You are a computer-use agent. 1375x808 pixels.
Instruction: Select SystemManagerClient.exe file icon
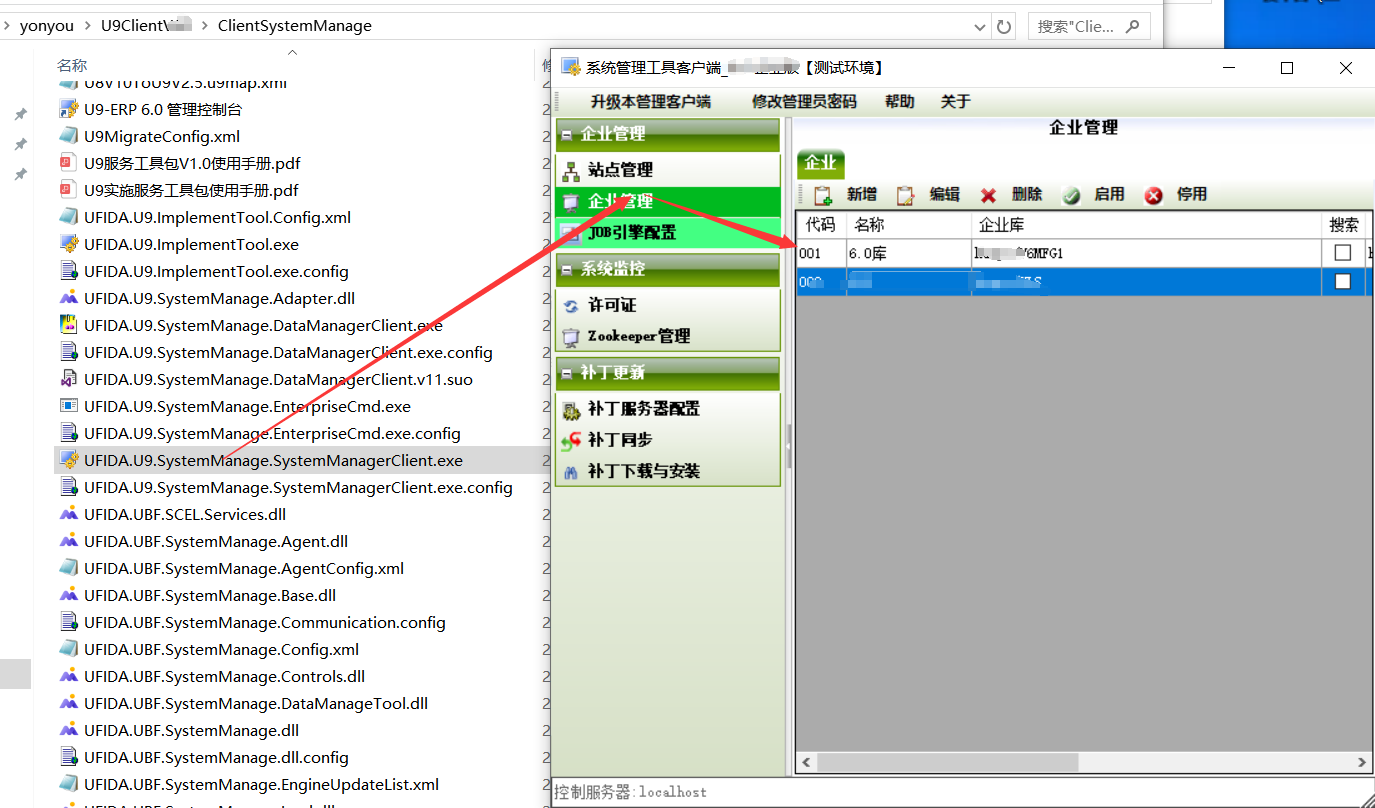69,460
